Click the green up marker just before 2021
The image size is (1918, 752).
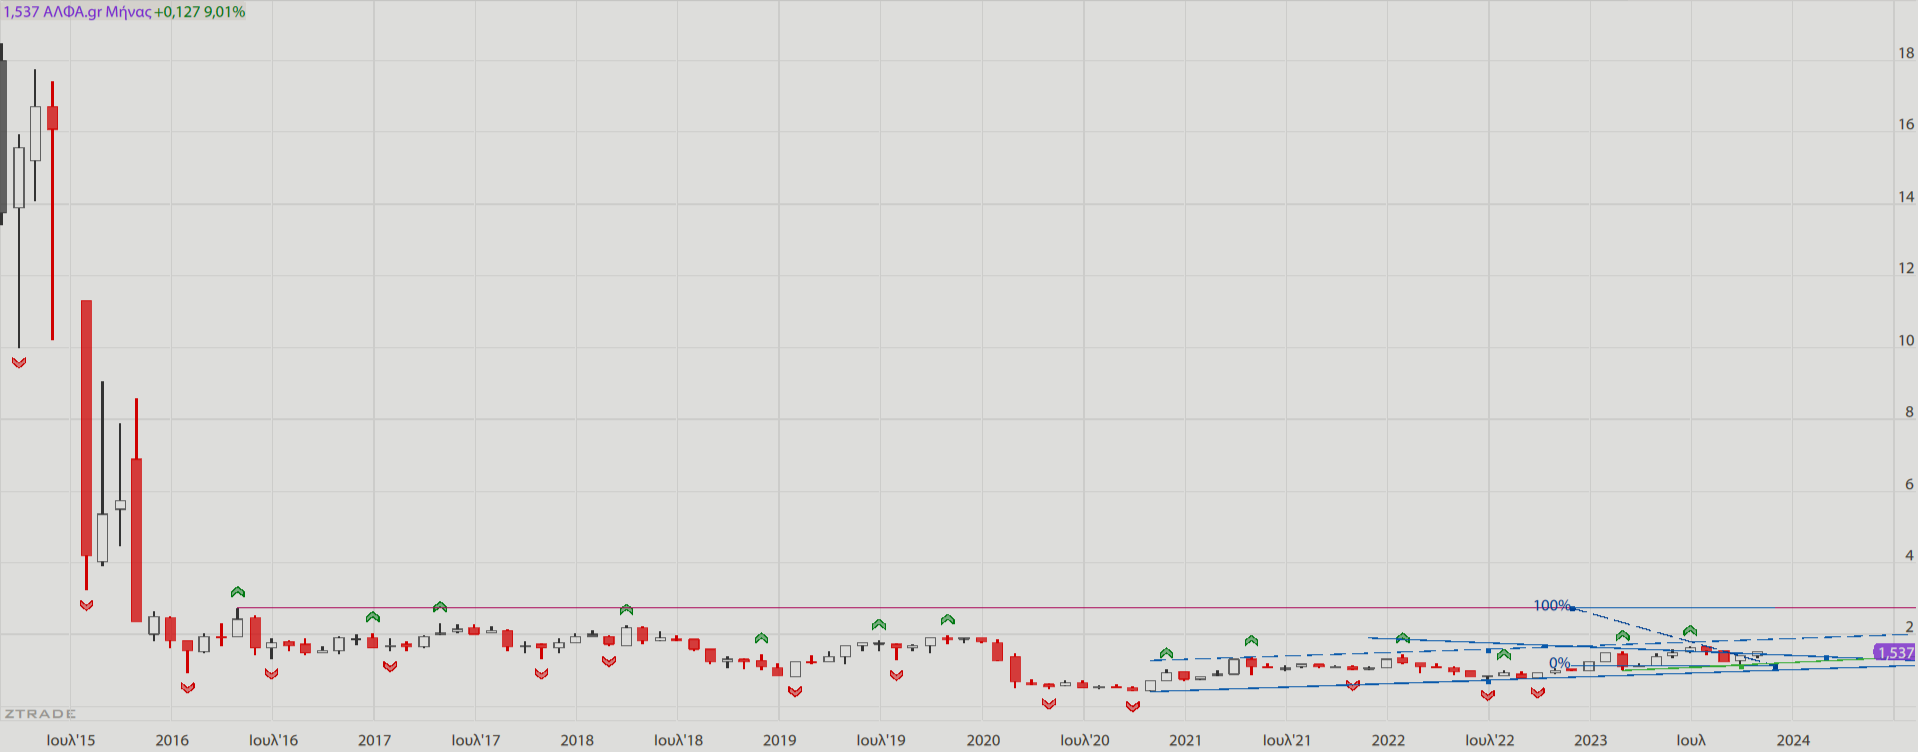click(x=1167, y=653)
